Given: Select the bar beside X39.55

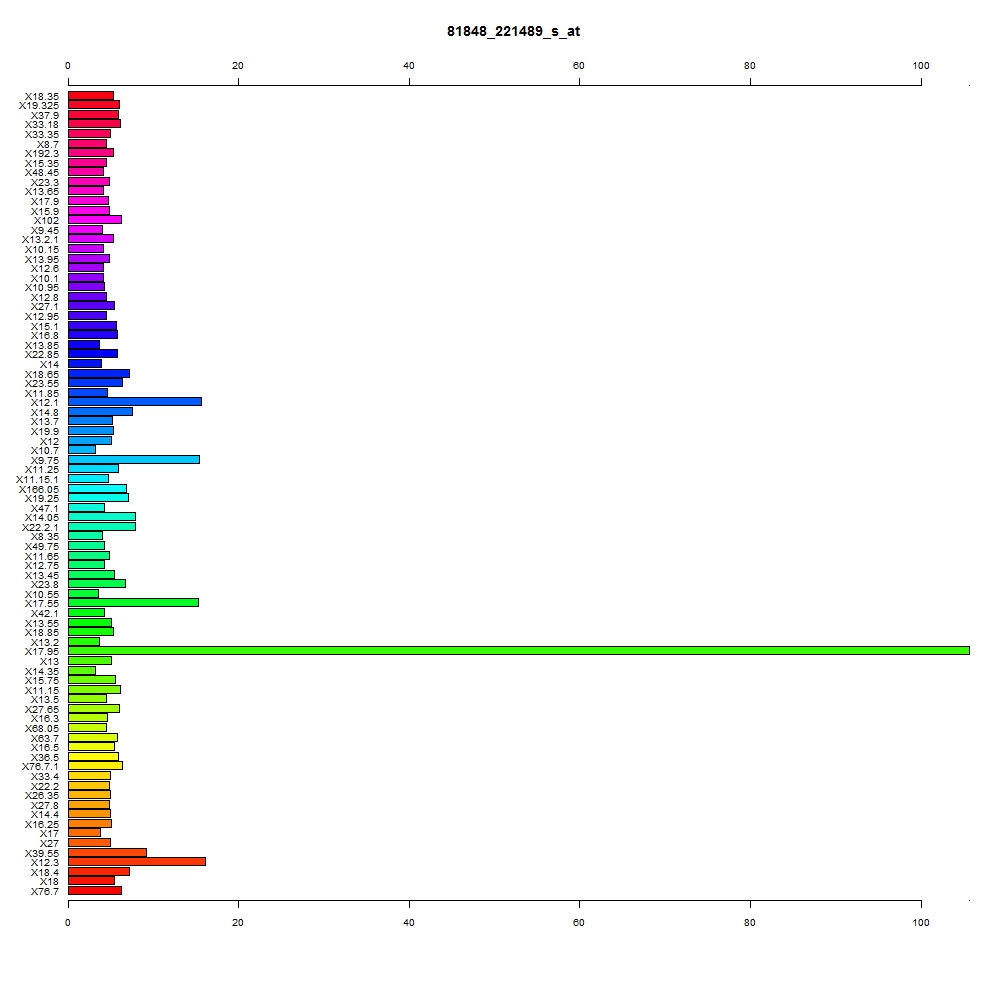Looking at the screenshot, I should (x=107, y=853).
